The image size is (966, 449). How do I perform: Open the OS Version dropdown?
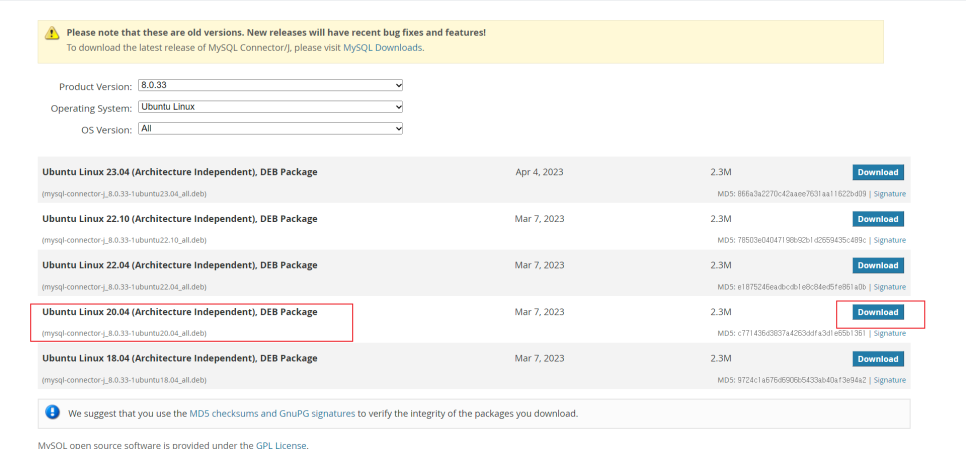pyautogui.click(x=270, y=129)
